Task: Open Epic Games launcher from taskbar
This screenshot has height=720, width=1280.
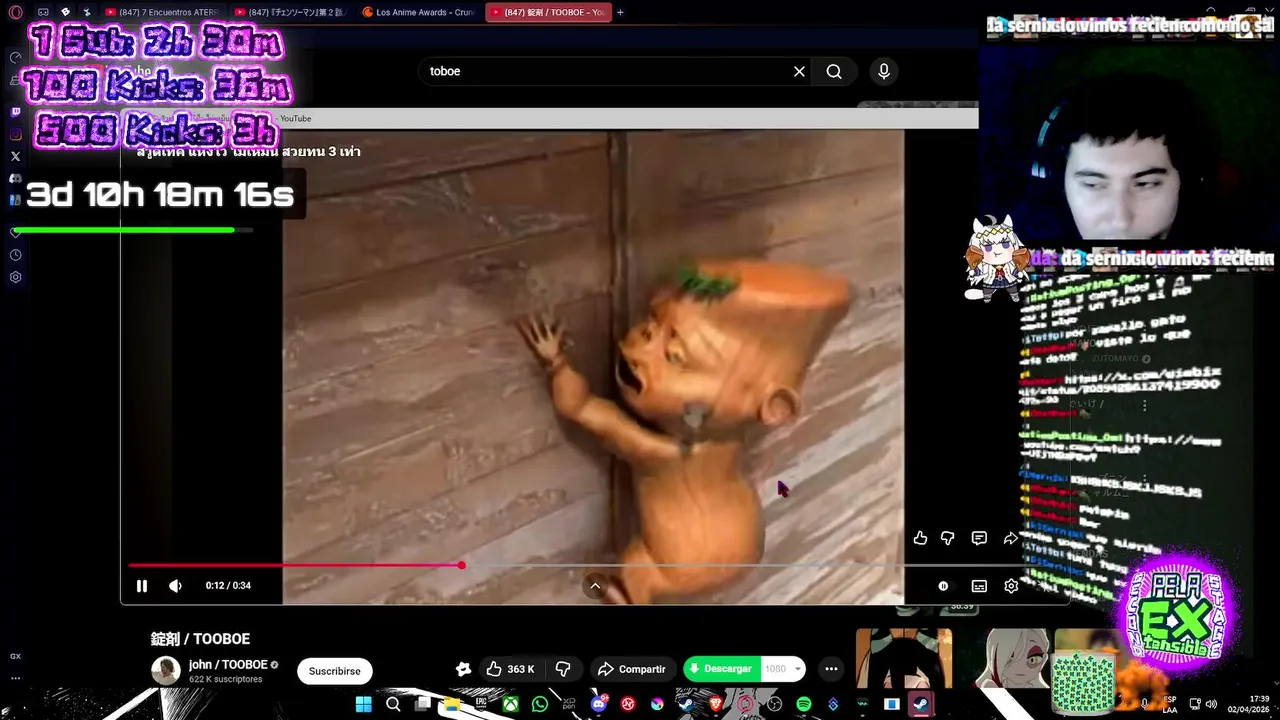Action: coord(481,704)
